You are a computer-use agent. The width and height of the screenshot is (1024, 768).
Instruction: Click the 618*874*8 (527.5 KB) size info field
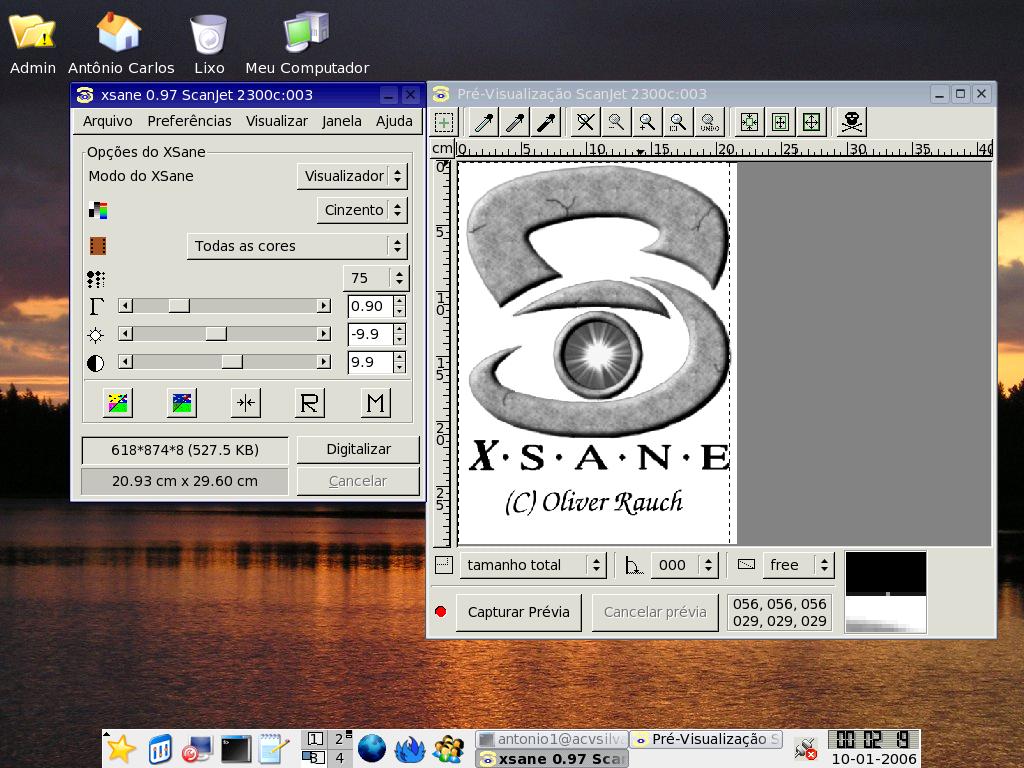pos(185,450)
